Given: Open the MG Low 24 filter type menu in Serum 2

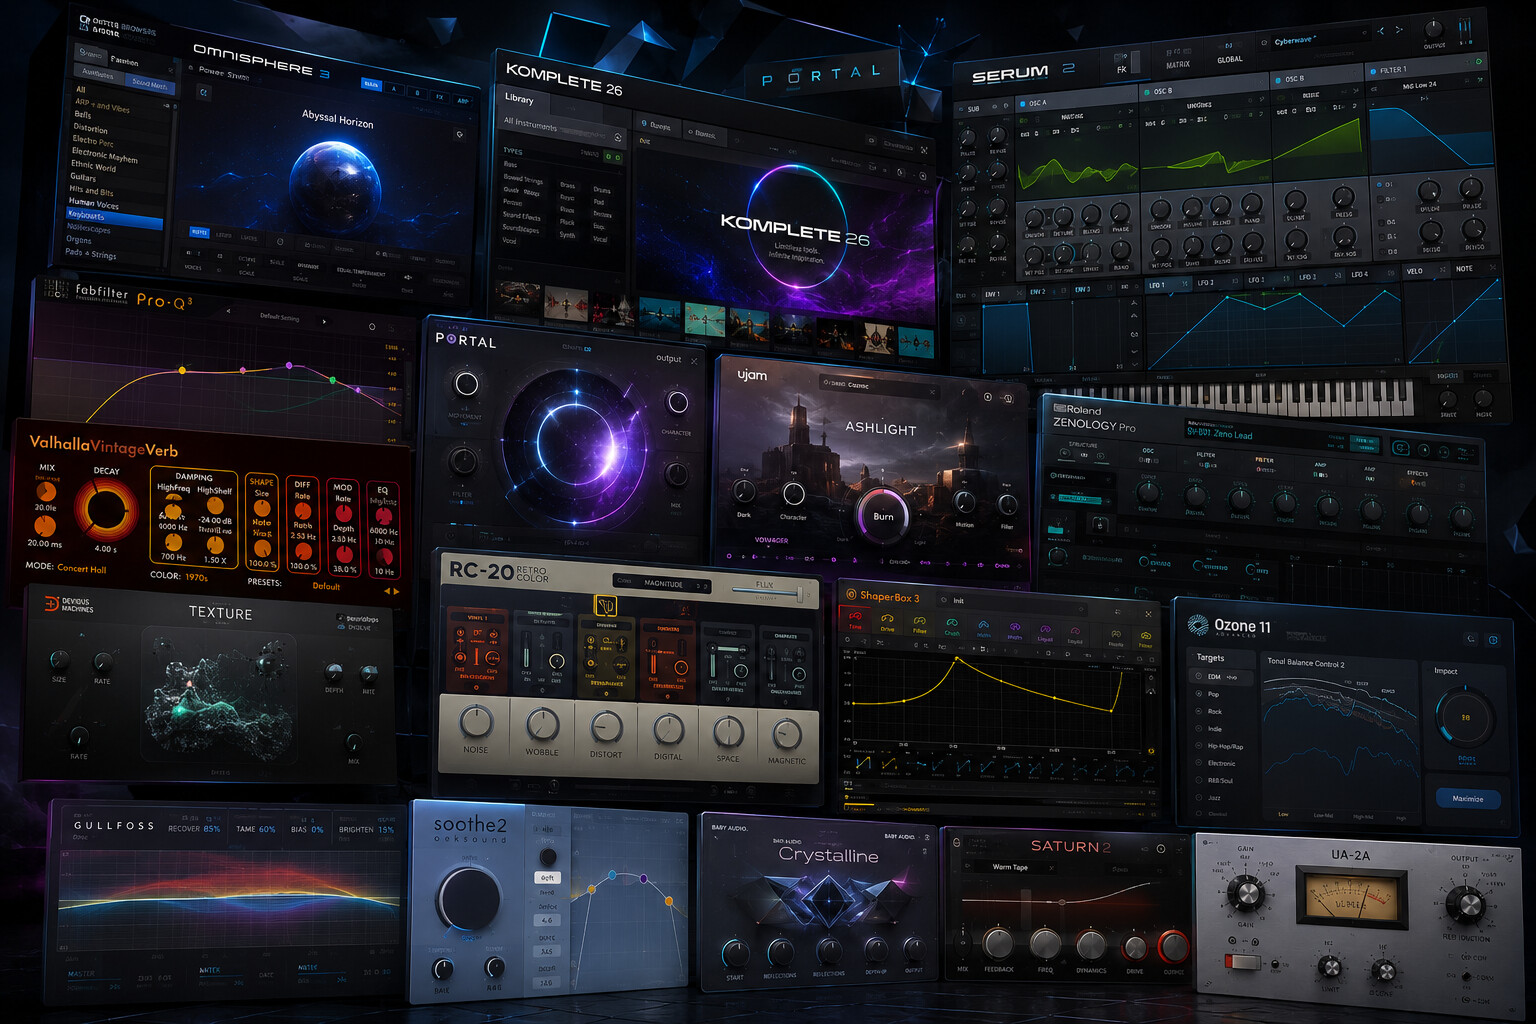Looking at the screenshot, I should [1419, 85].
